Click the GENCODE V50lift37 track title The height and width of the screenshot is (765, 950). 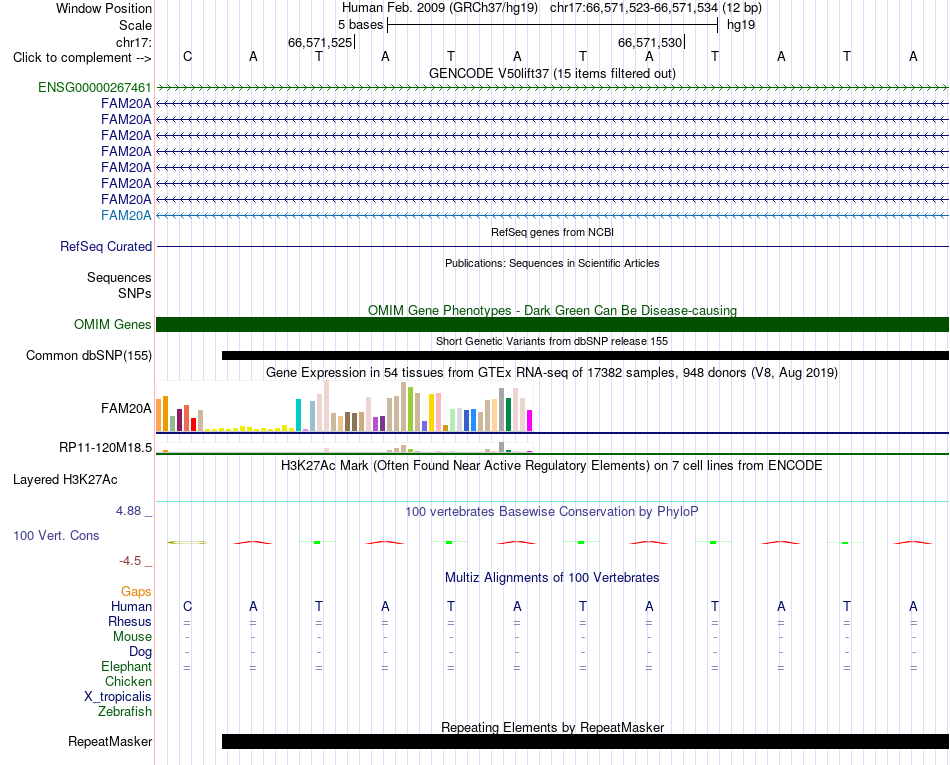tap(552, 73)
